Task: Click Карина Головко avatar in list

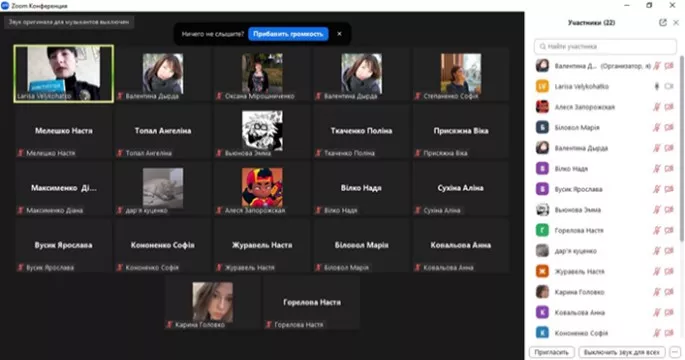Action: pyautogui.click(x=542, y=292)
